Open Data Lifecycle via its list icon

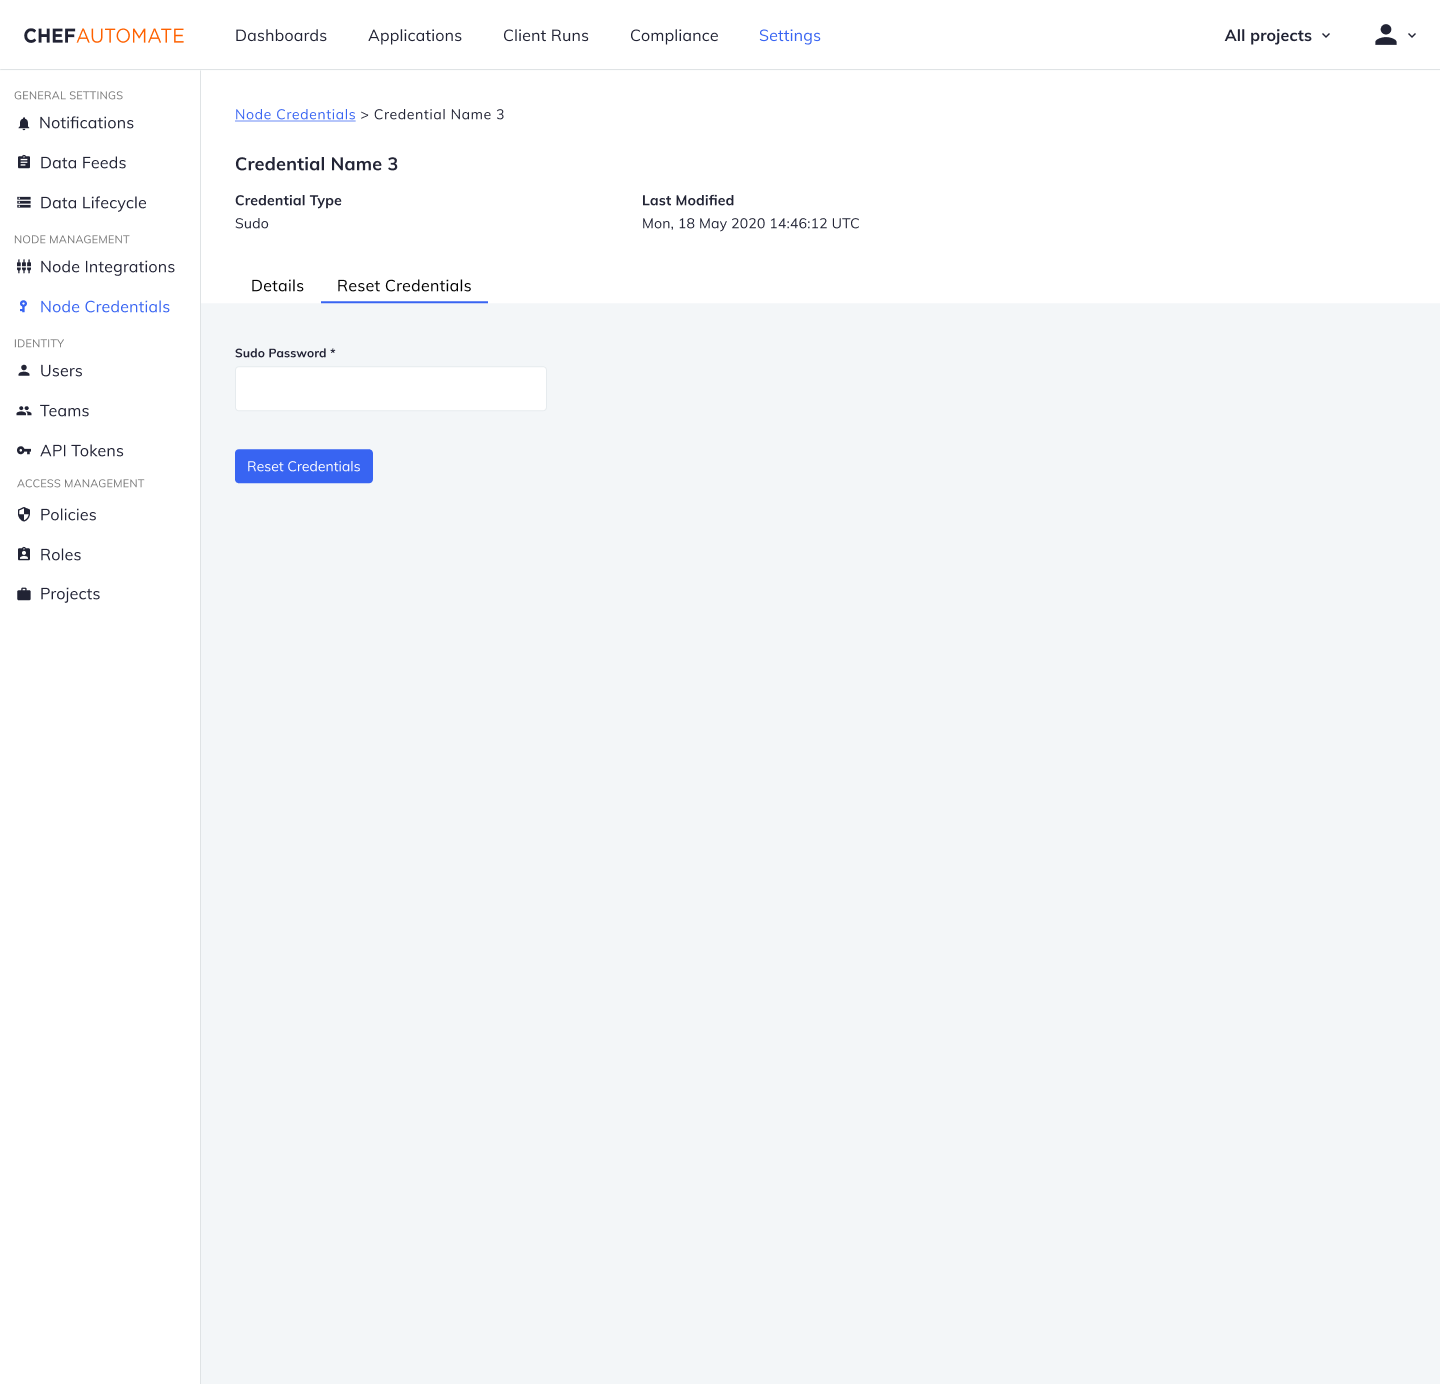pos(24,202)
